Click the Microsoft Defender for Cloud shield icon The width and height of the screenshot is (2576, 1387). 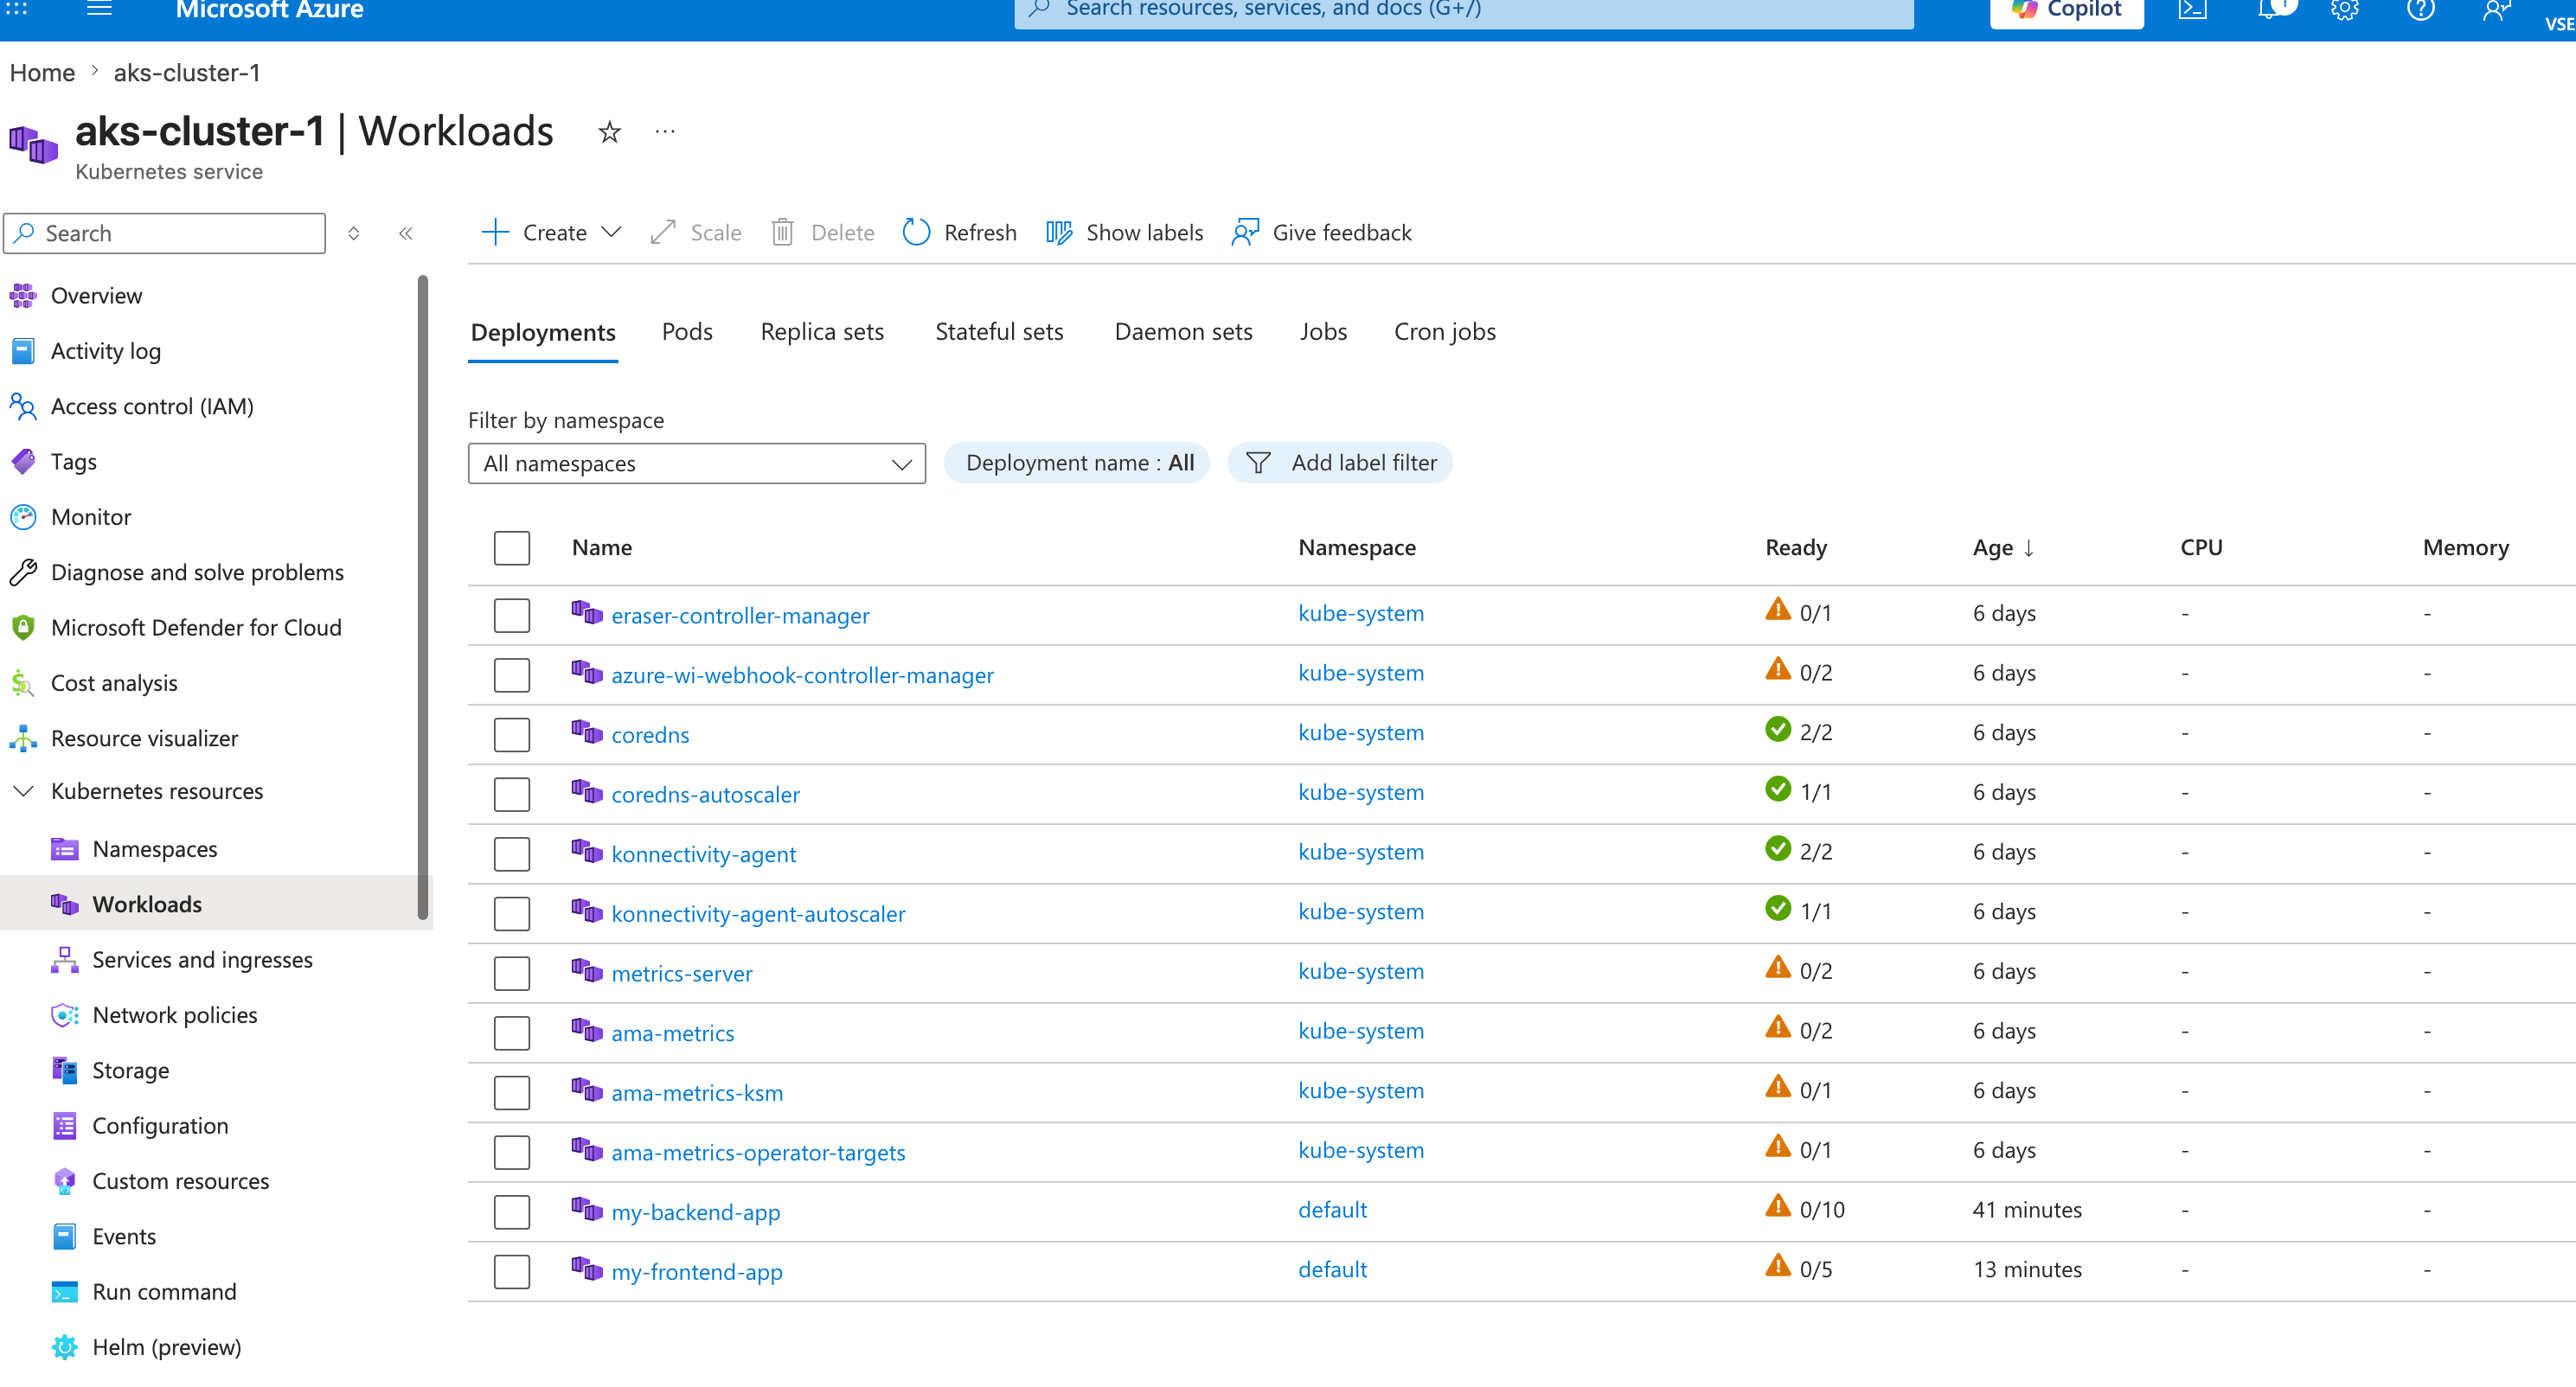(x=23, y=627)
